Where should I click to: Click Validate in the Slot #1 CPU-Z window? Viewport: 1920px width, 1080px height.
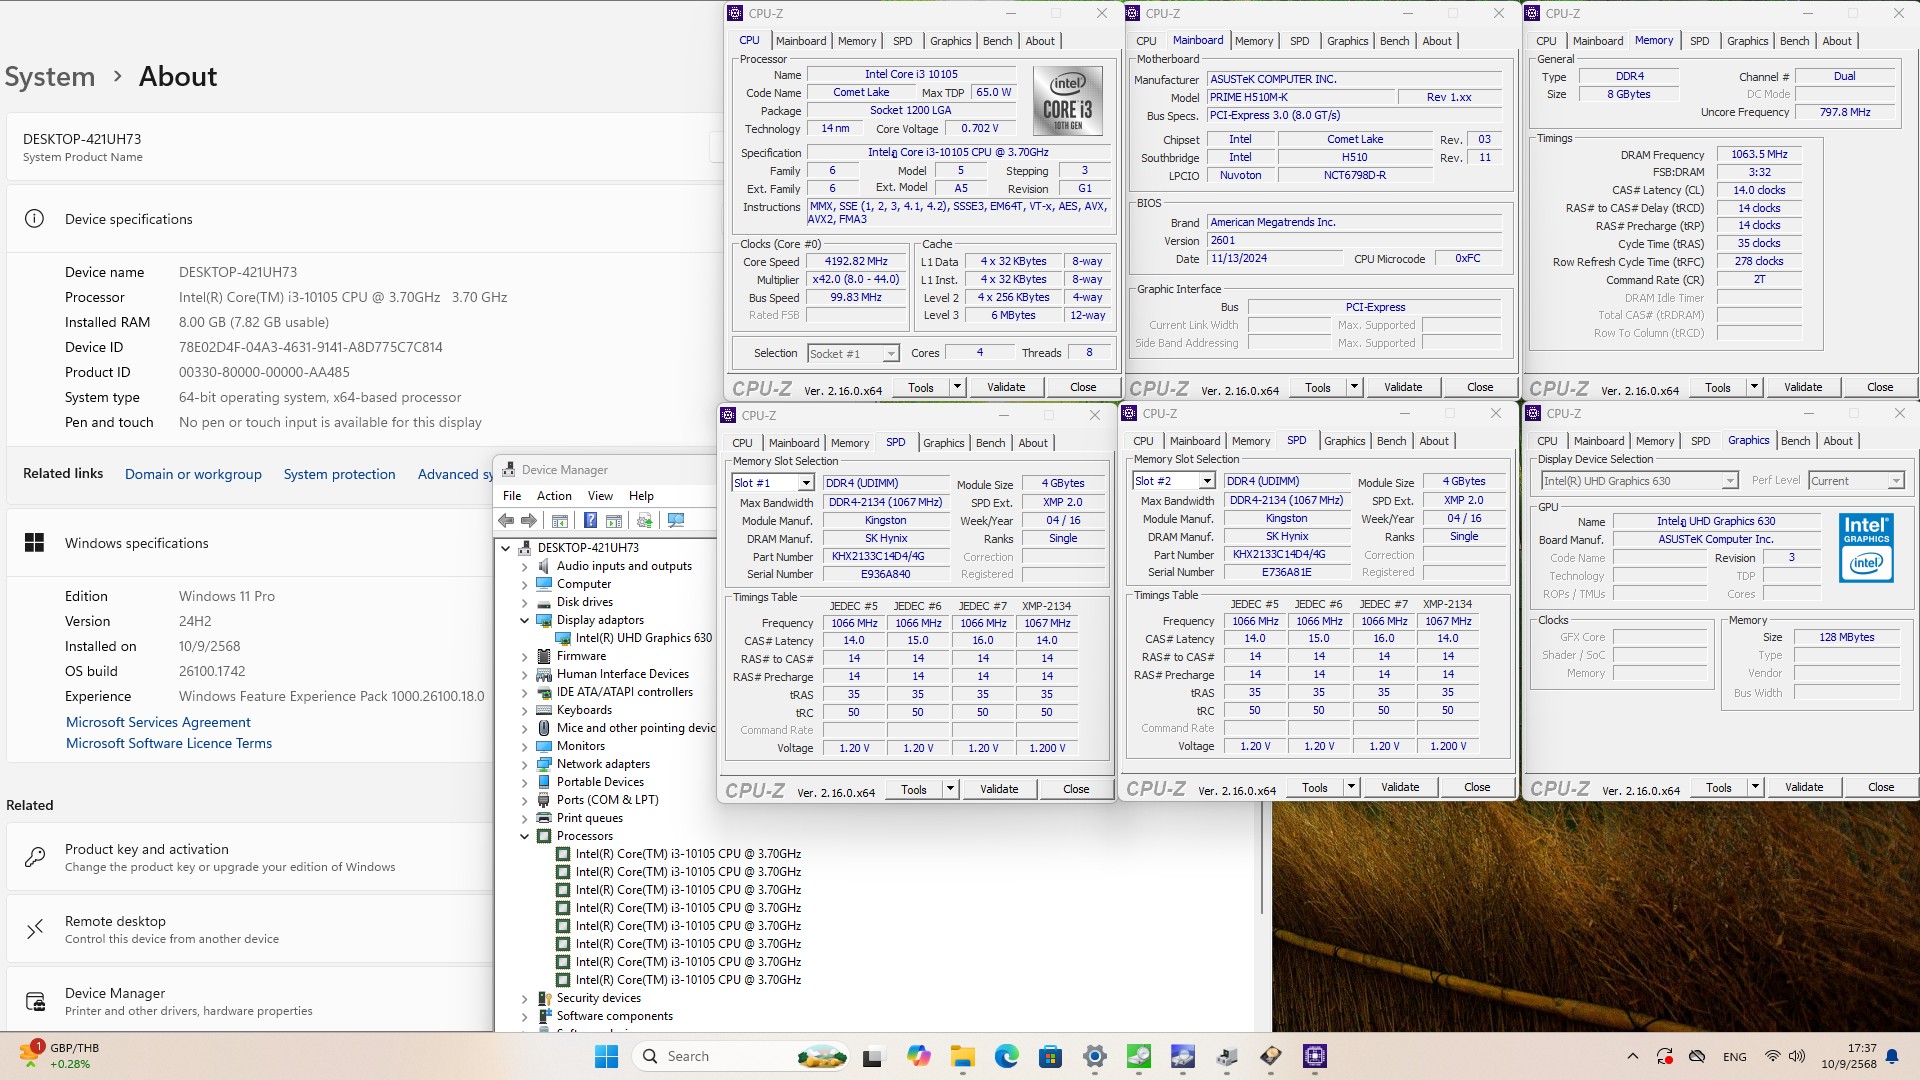click(999, 789)
